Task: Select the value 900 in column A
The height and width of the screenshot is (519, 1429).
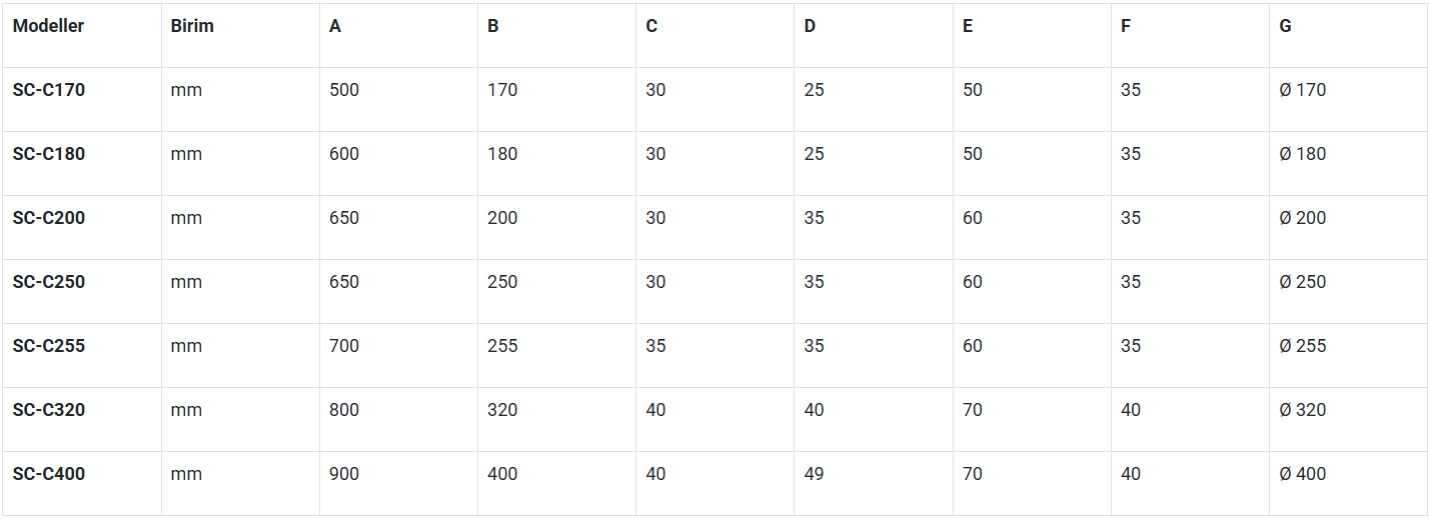Action: click(344, 474)
